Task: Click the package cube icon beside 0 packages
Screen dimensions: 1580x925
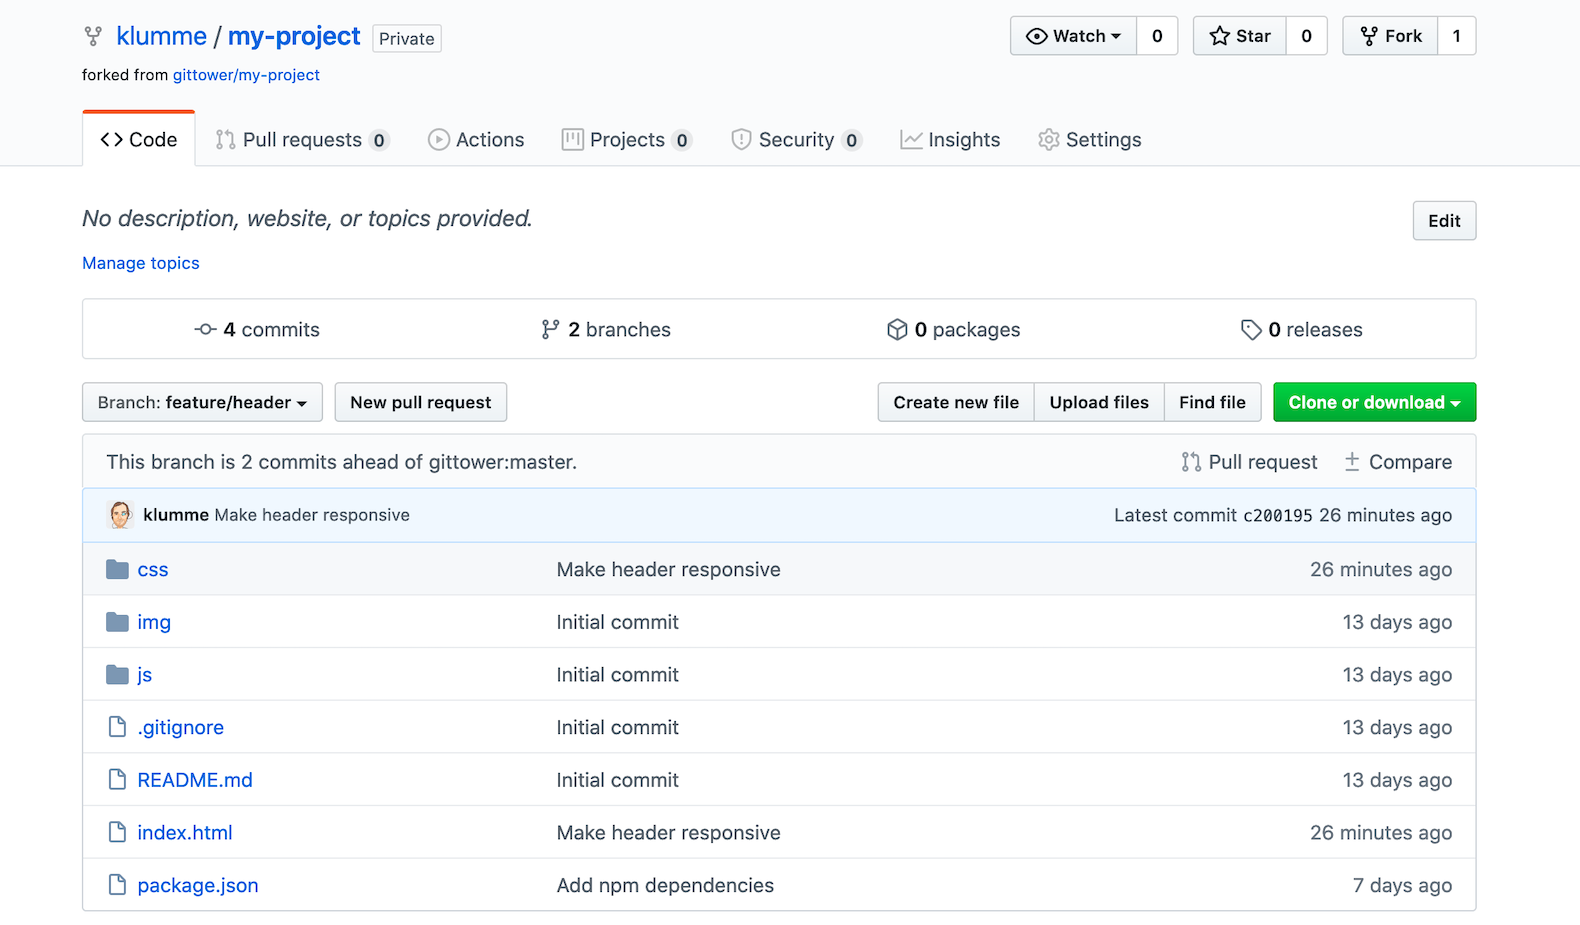Action: (x=897, y=330)
